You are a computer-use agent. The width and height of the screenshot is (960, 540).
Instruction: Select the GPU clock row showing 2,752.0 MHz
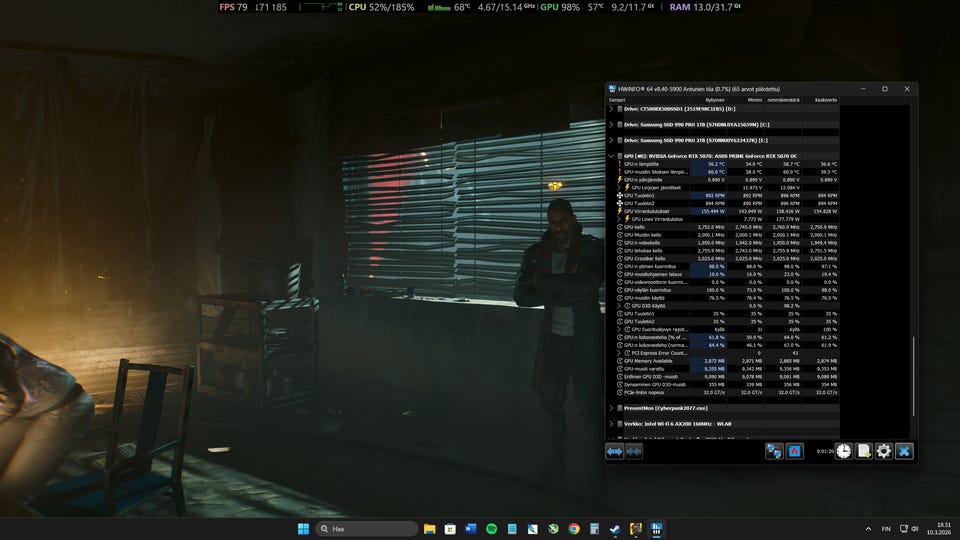tap(727, 227)
